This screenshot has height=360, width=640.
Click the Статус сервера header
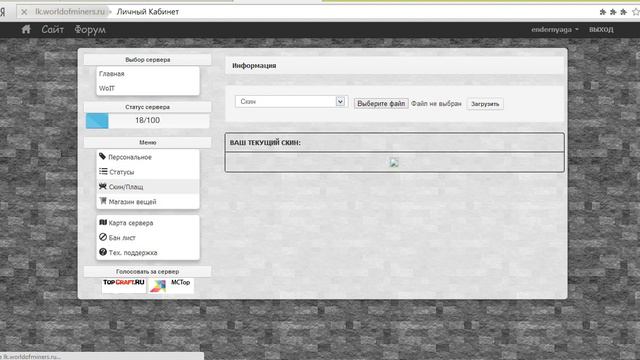click(x=147, y=107)
